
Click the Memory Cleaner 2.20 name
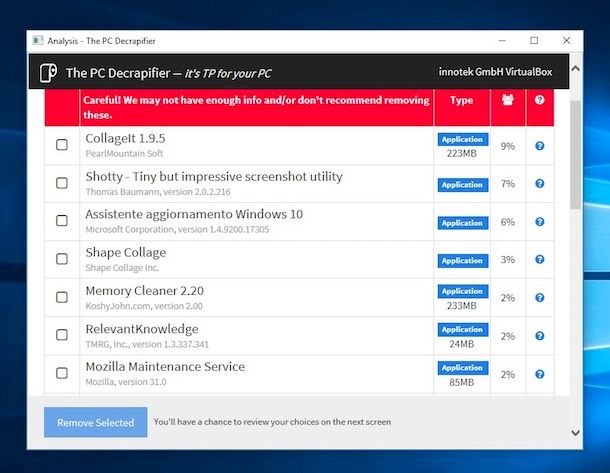click(x=145, y=291)
